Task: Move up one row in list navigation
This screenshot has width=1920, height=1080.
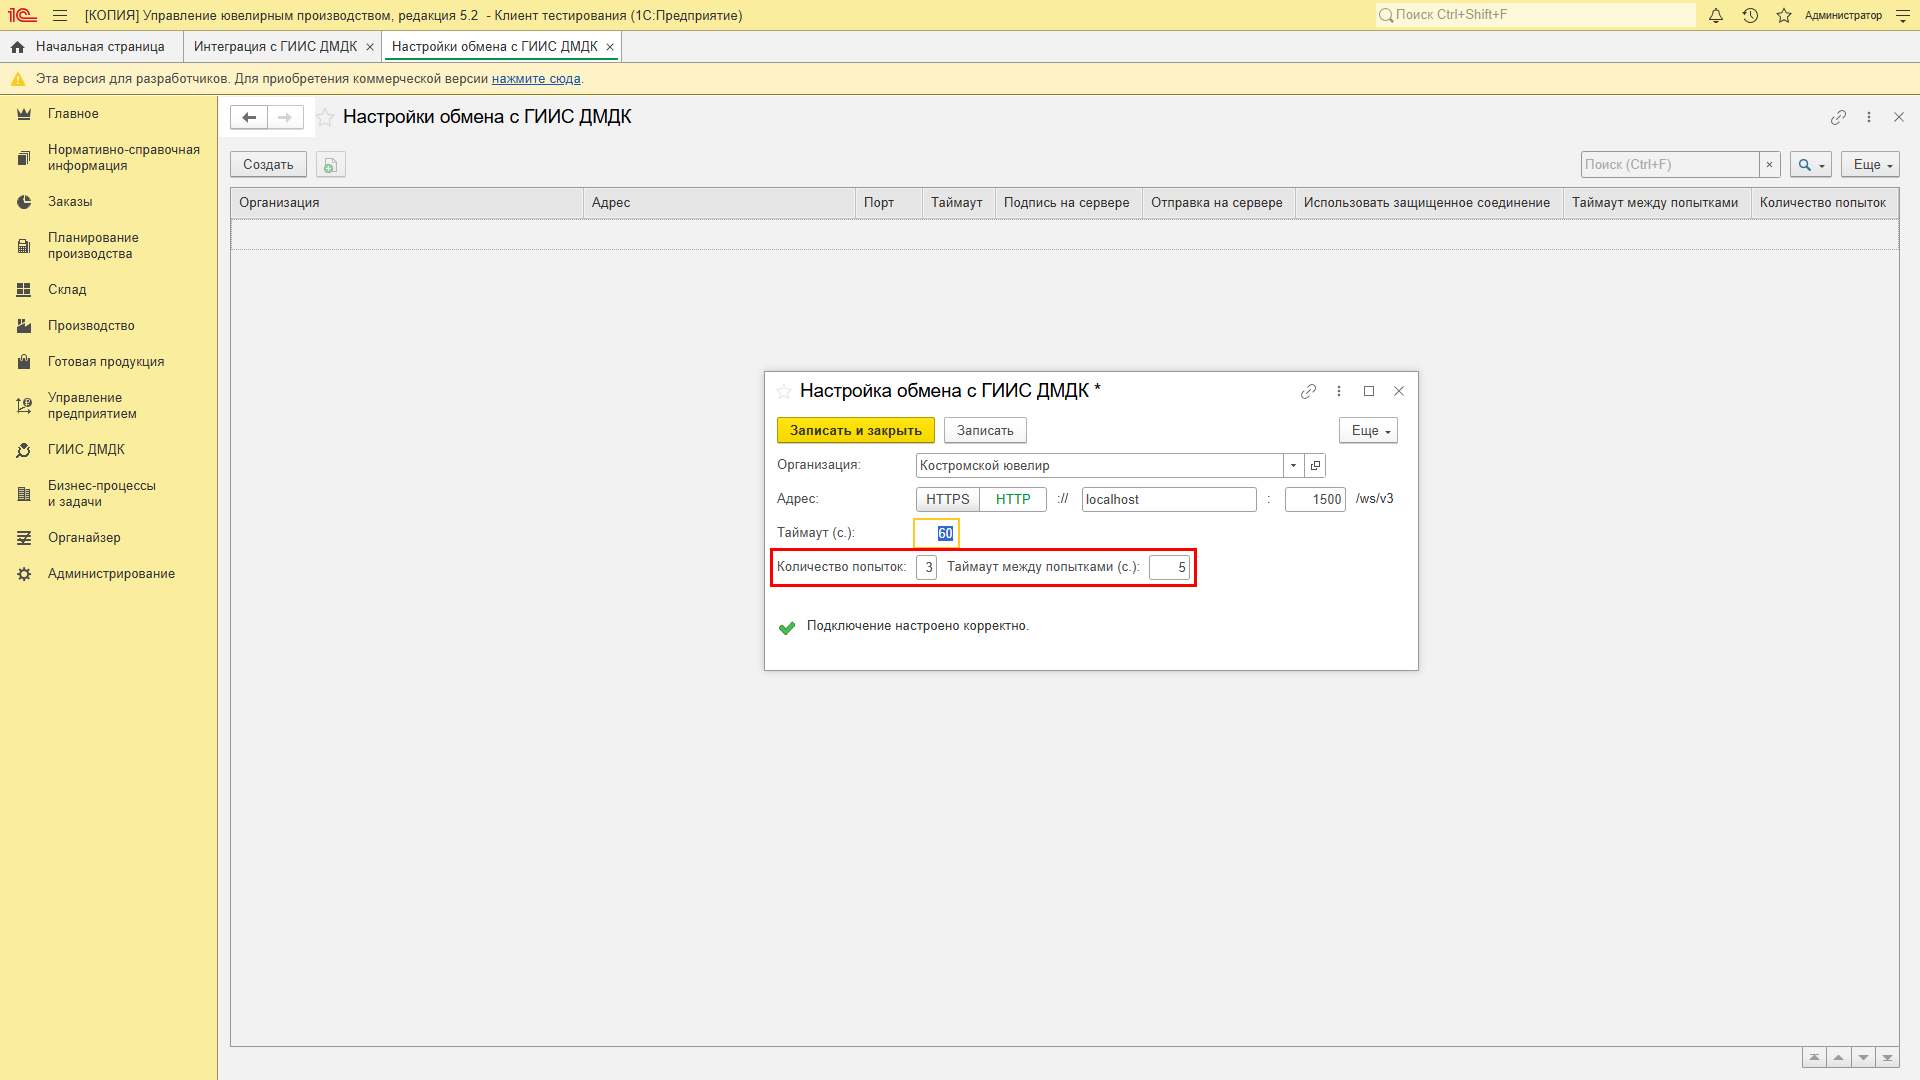Action: tap(1838, 1057)
